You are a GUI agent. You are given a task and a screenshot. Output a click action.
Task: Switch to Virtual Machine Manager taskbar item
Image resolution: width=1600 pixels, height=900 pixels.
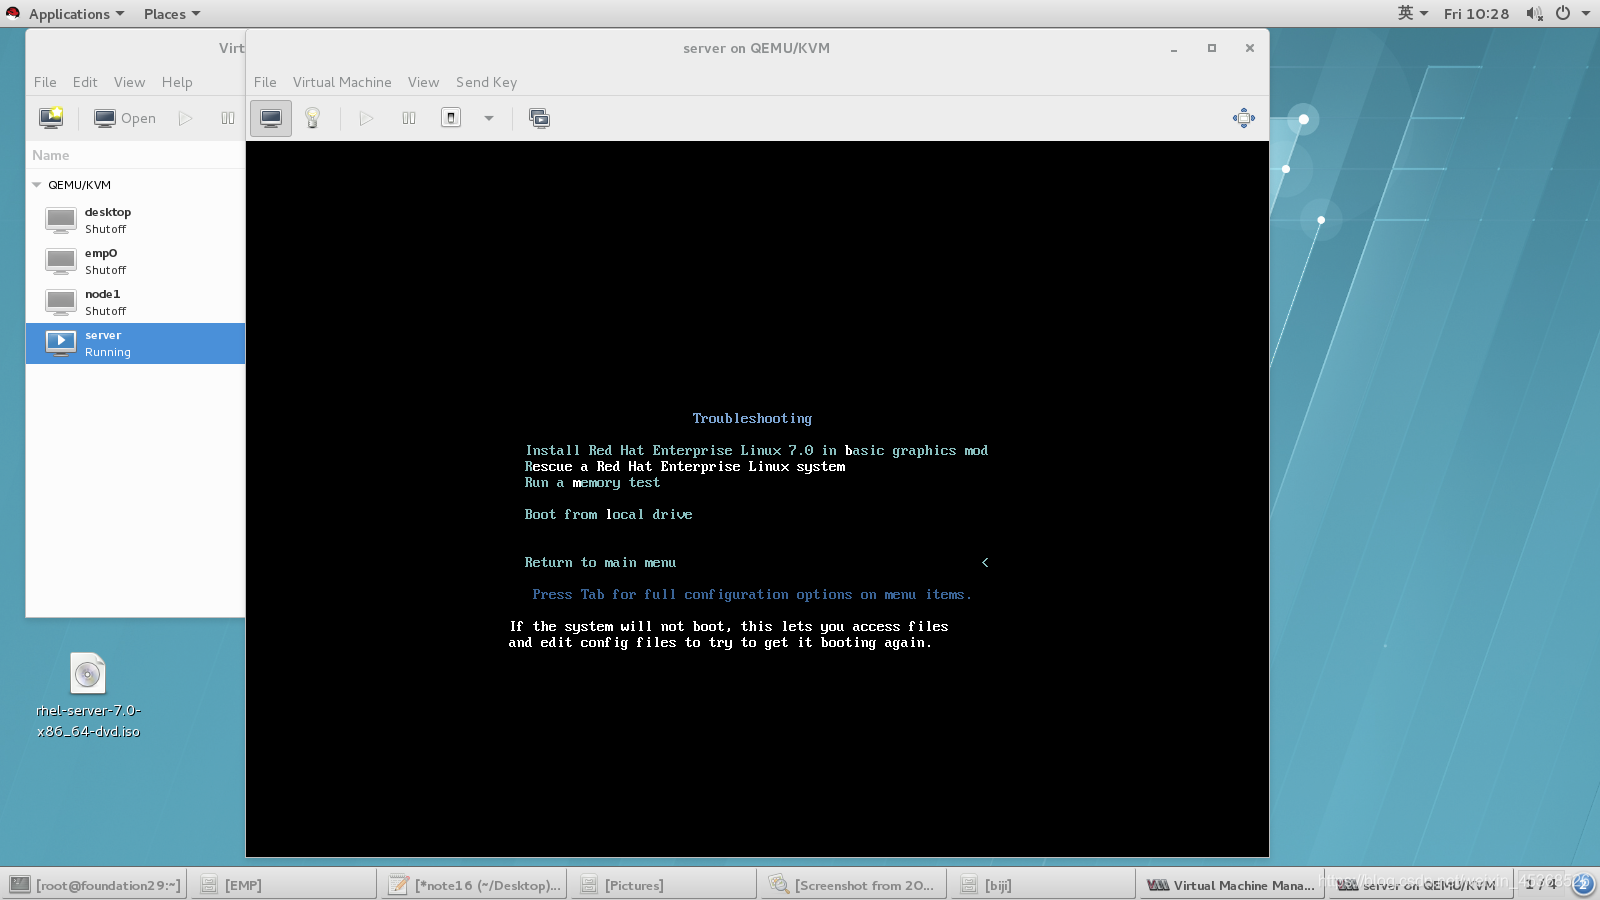coord(1231,885)
